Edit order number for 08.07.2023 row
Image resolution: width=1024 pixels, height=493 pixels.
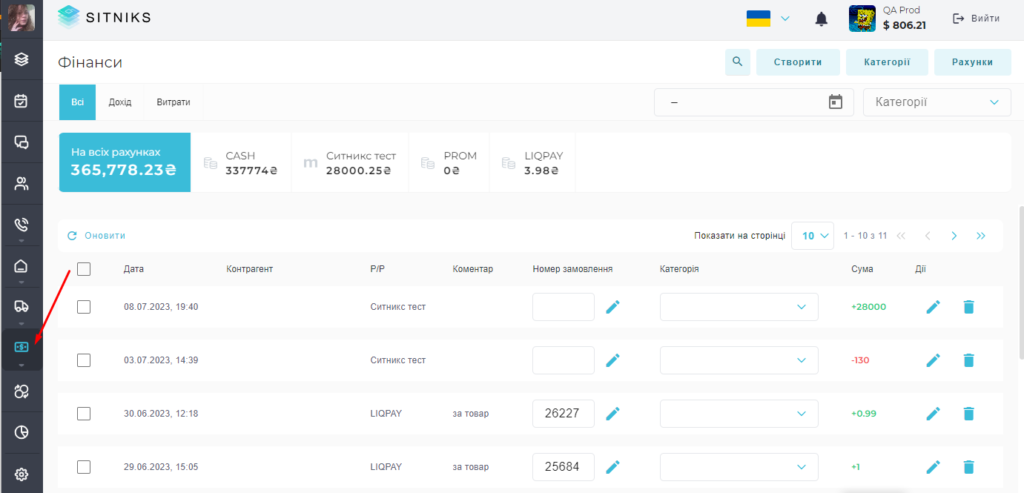(612, 307)
